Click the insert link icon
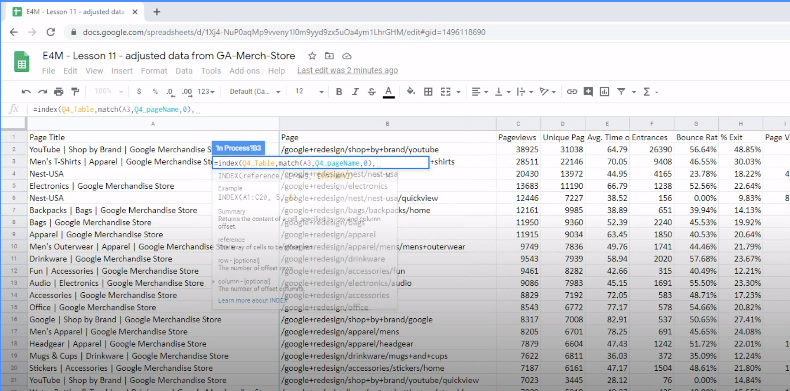790x391 pixels. 571,92
